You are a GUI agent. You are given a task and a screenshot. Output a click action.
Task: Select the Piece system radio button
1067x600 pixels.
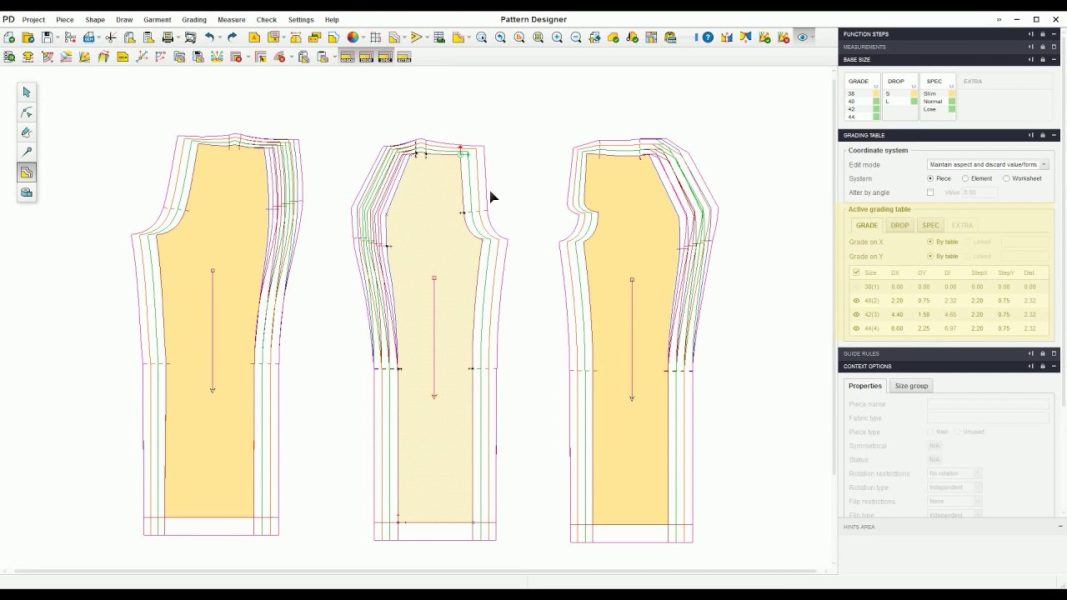click(x=930, y=178)
